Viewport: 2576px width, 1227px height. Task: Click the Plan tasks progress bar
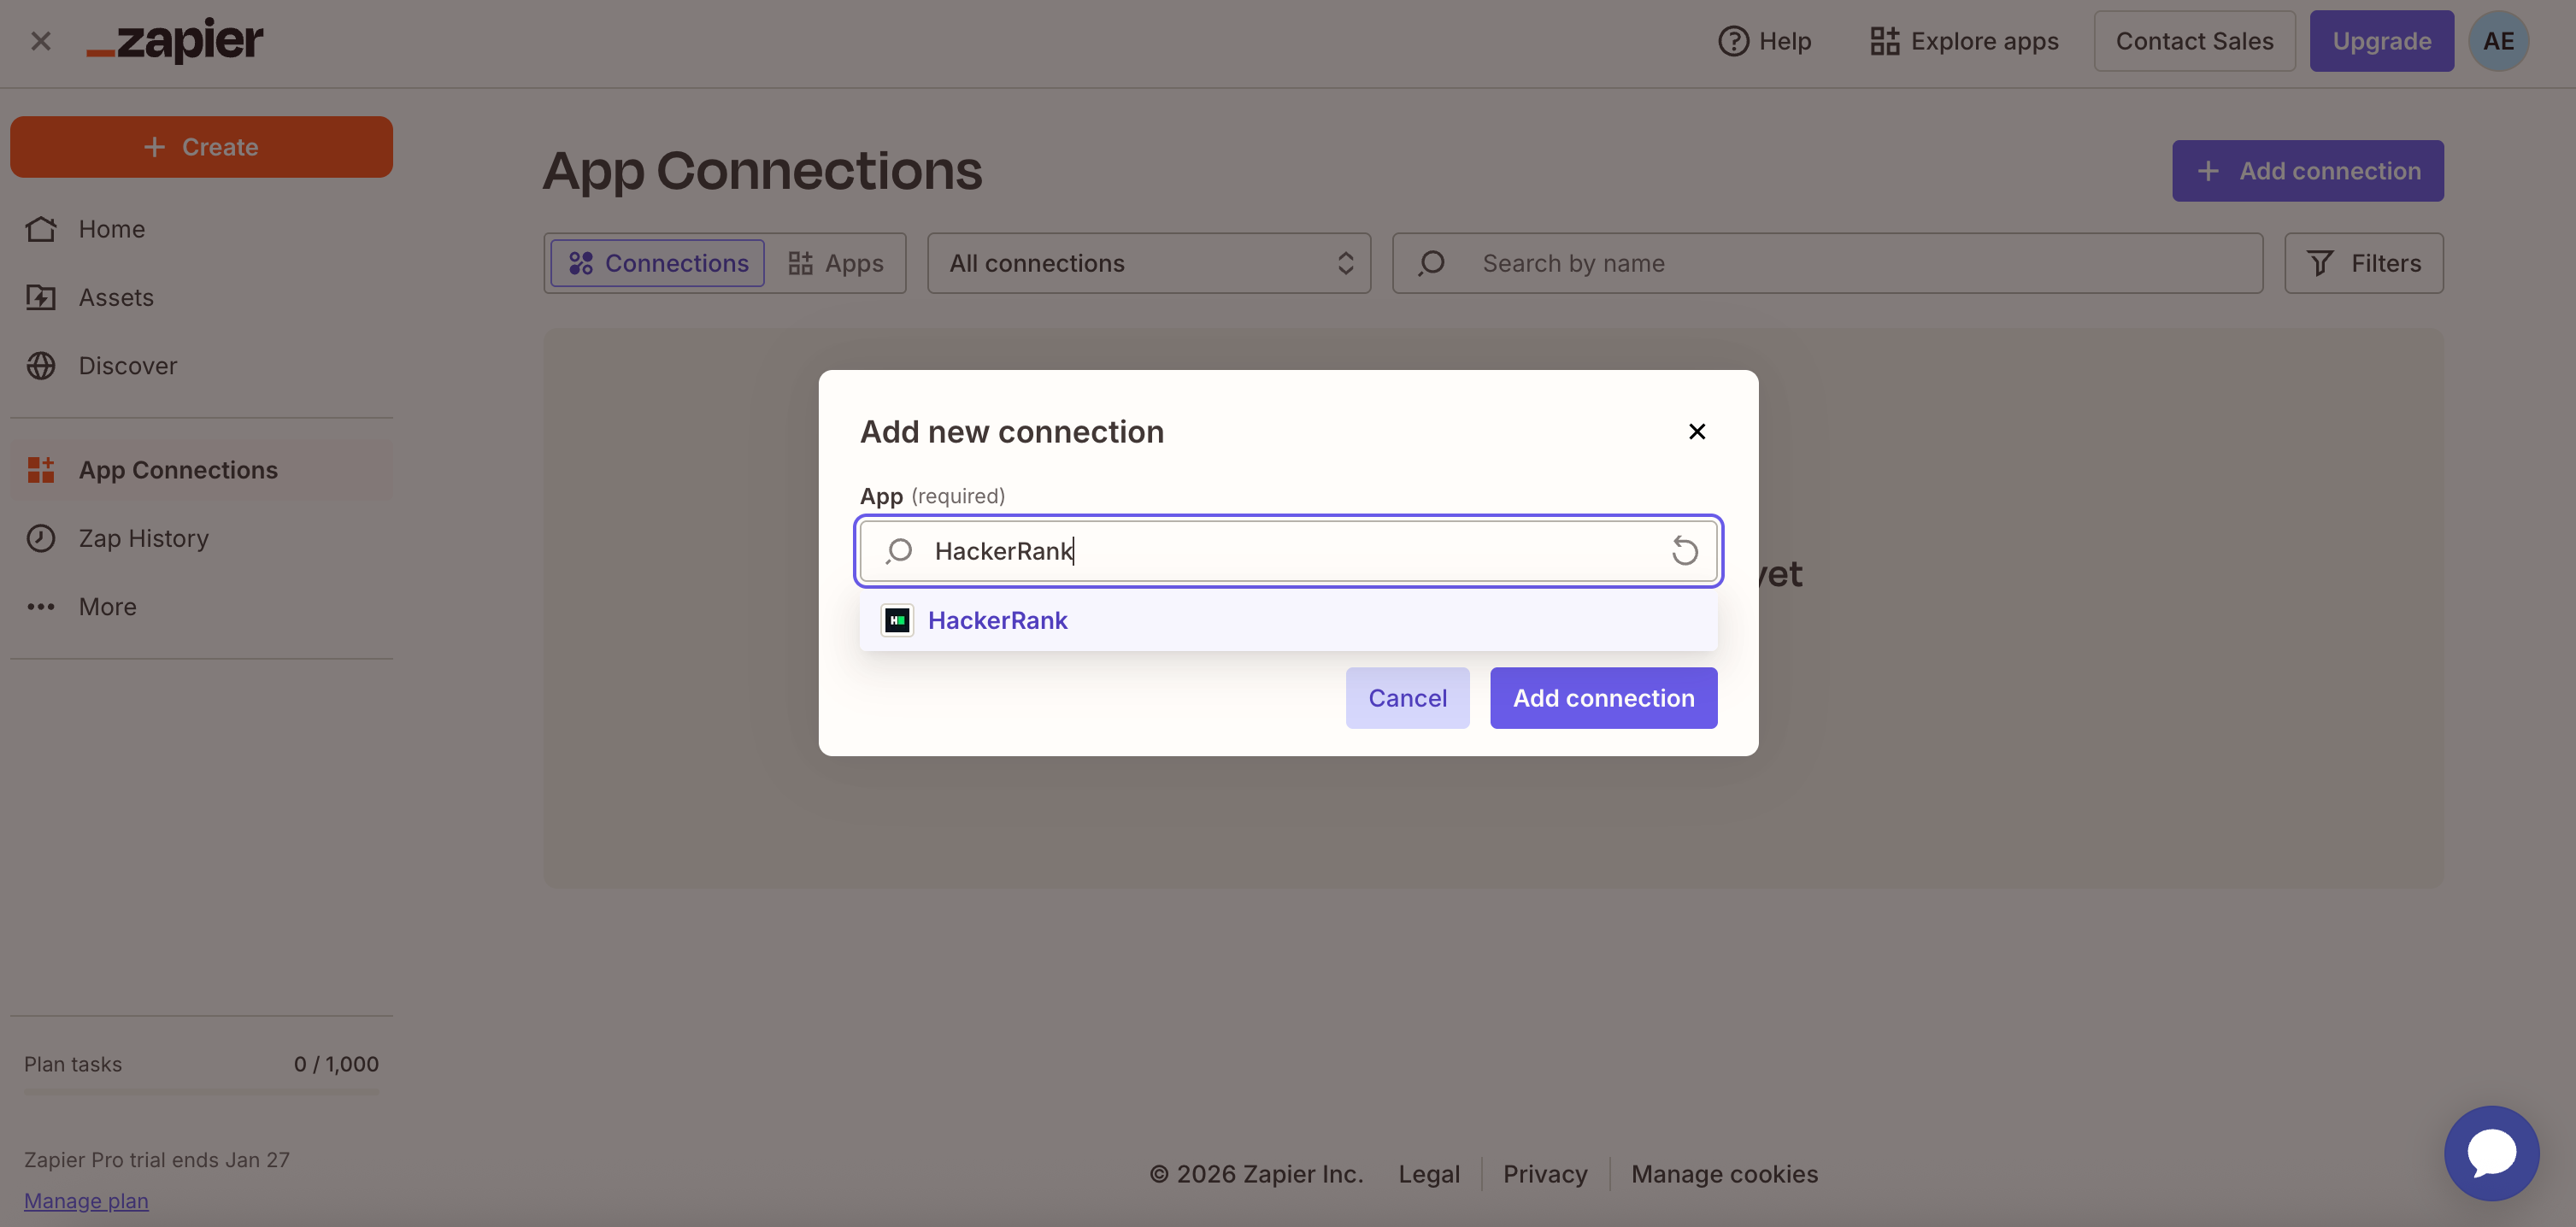[201, 1092]
